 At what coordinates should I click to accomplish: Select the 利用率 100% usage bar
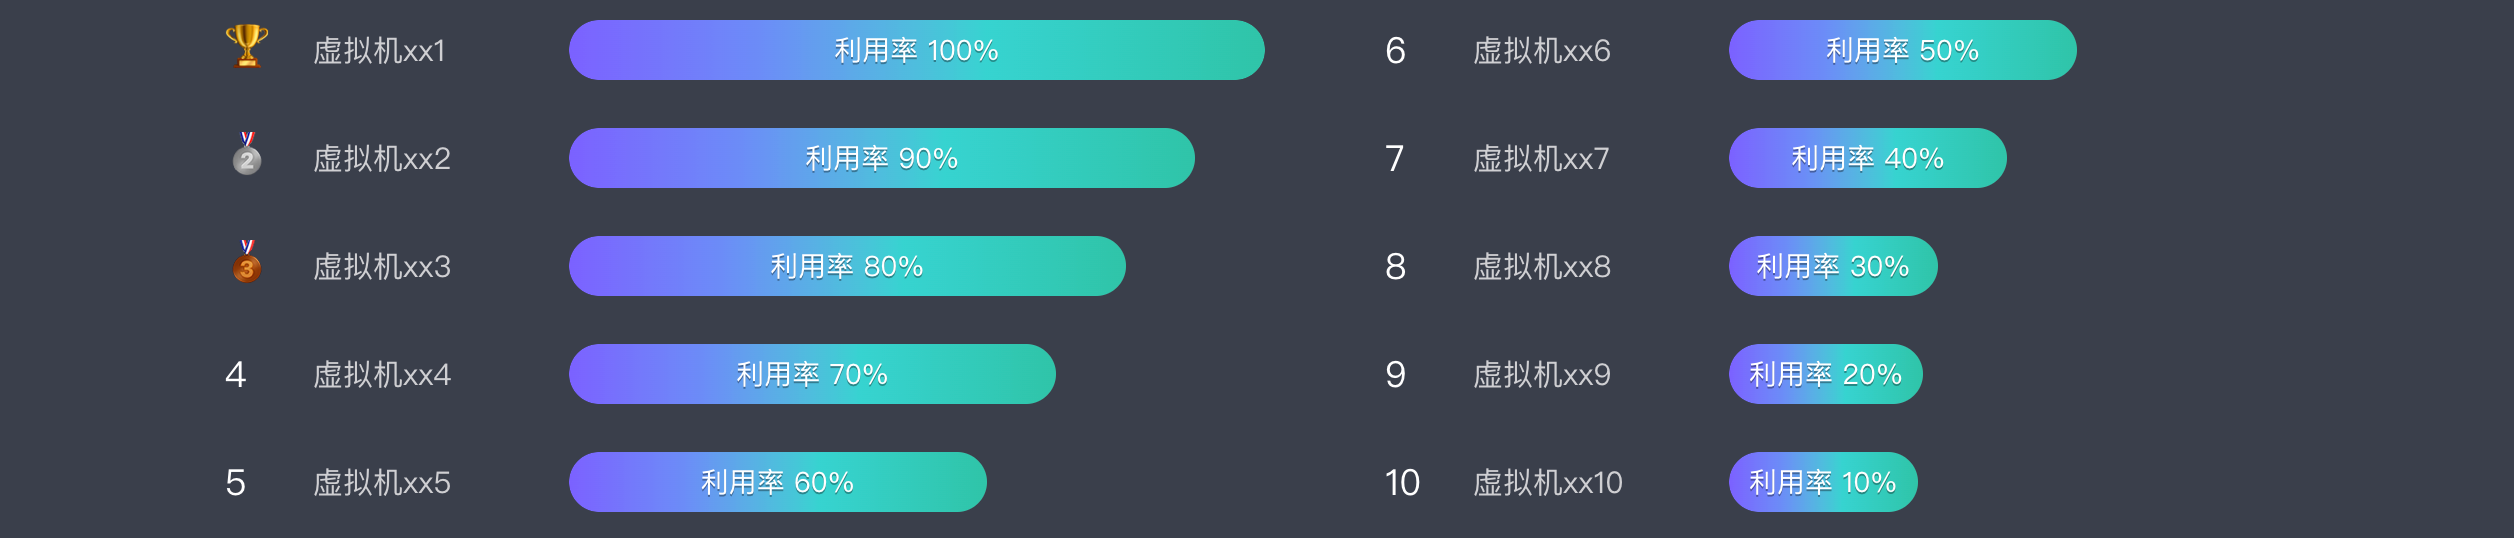pyautogui.click(x=916, y=50)
